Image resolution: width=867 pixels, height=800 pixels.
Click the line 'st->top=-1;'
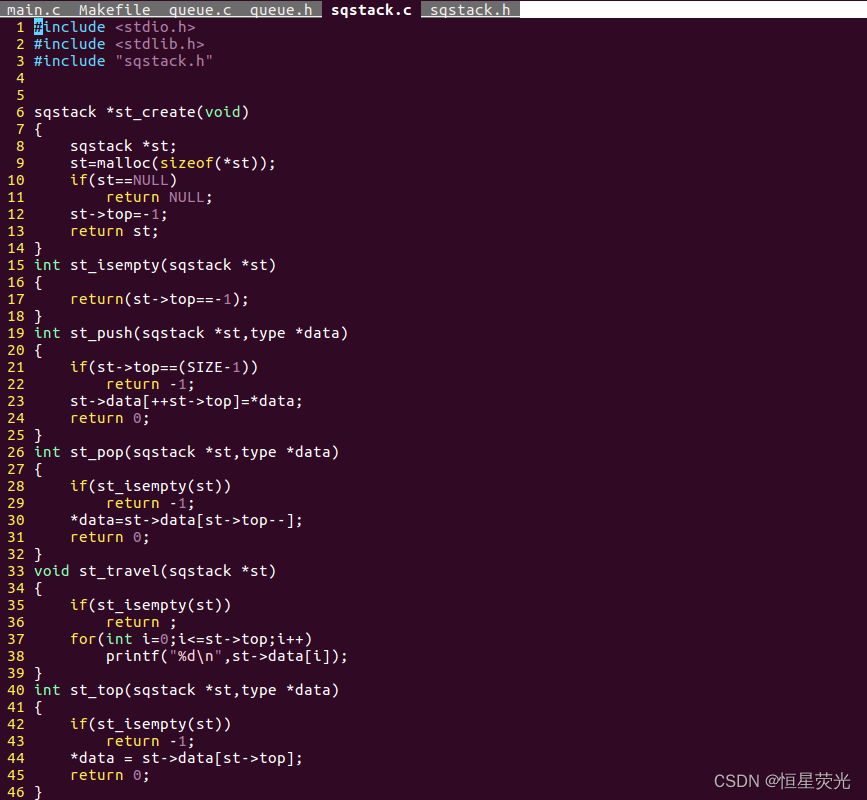point(119,214)
